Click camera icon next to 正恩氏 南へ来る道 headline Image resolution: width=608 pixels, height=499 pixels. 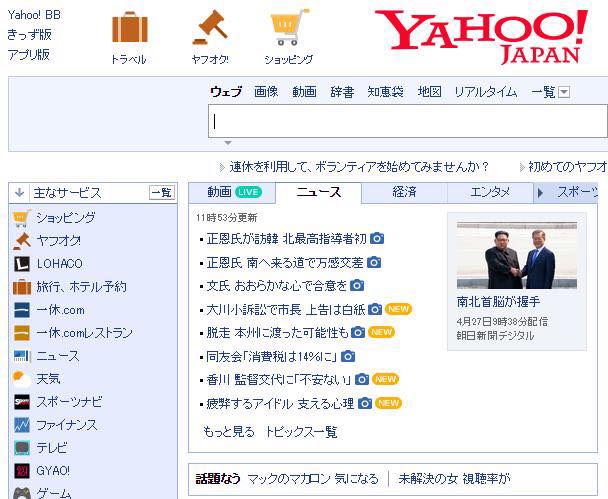point(374,262)
